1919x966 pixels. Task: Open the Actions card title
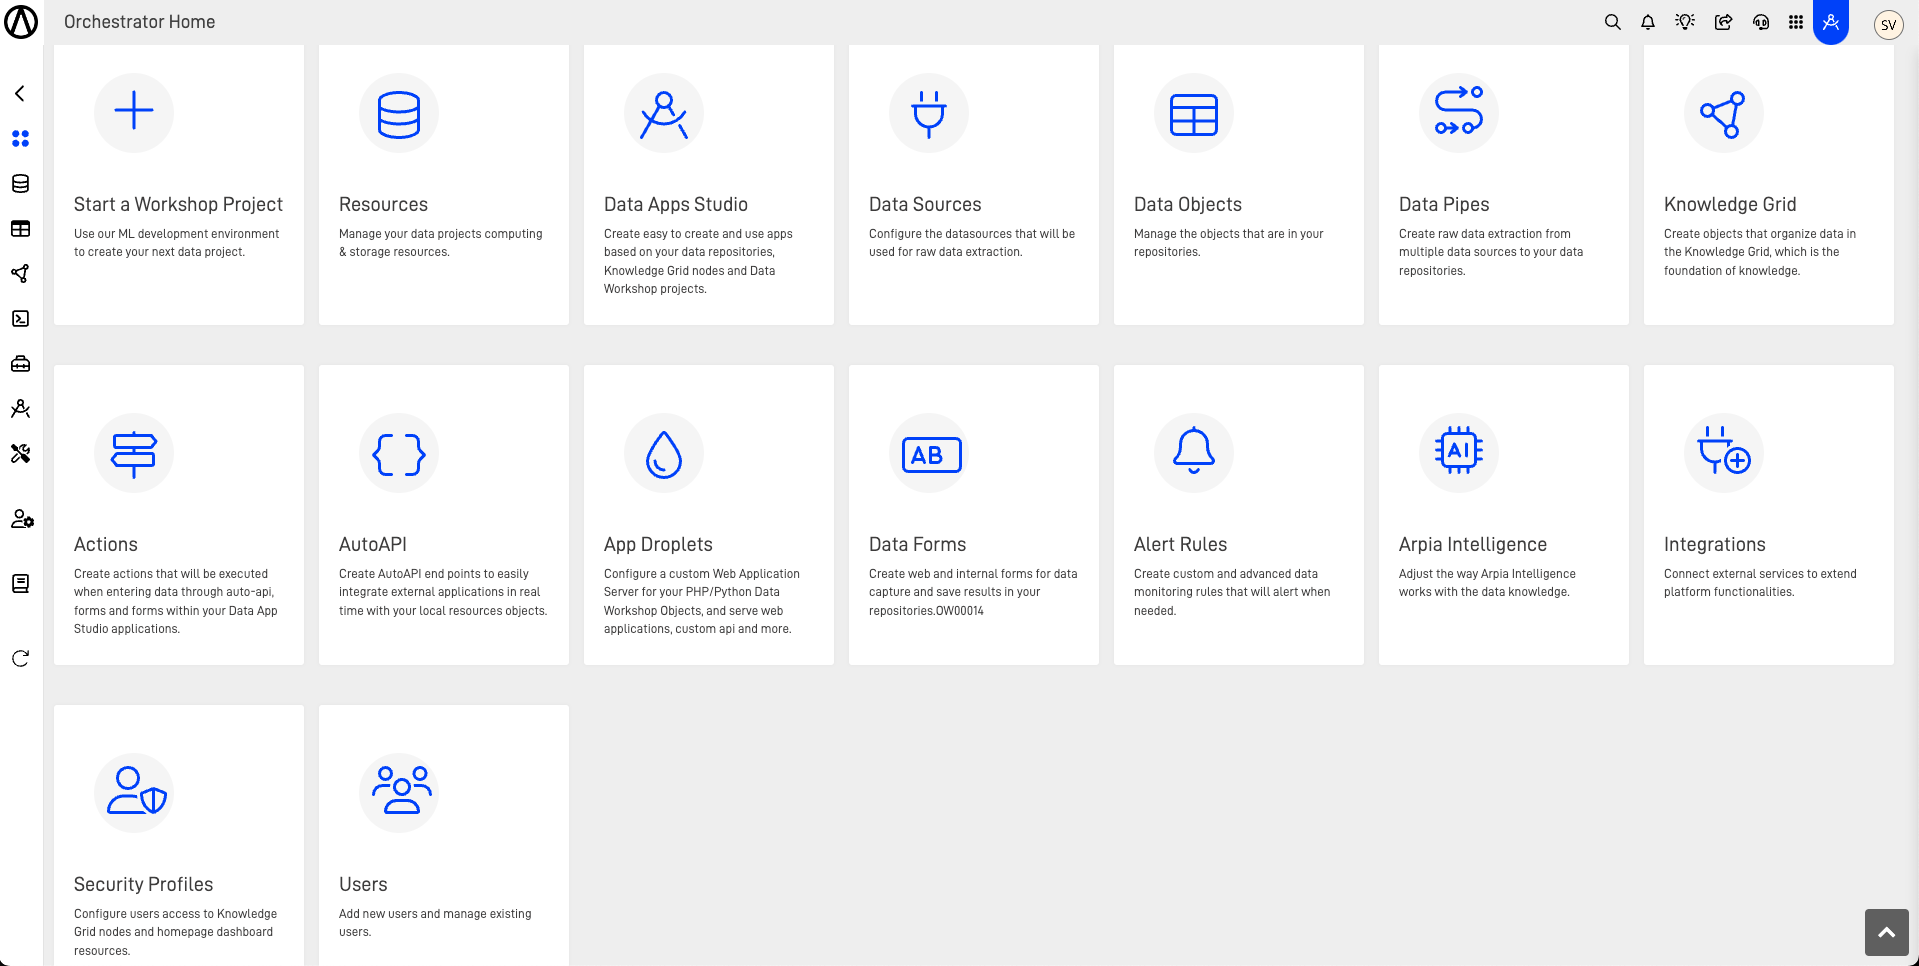pyautogui.click(x=106, y=544)
